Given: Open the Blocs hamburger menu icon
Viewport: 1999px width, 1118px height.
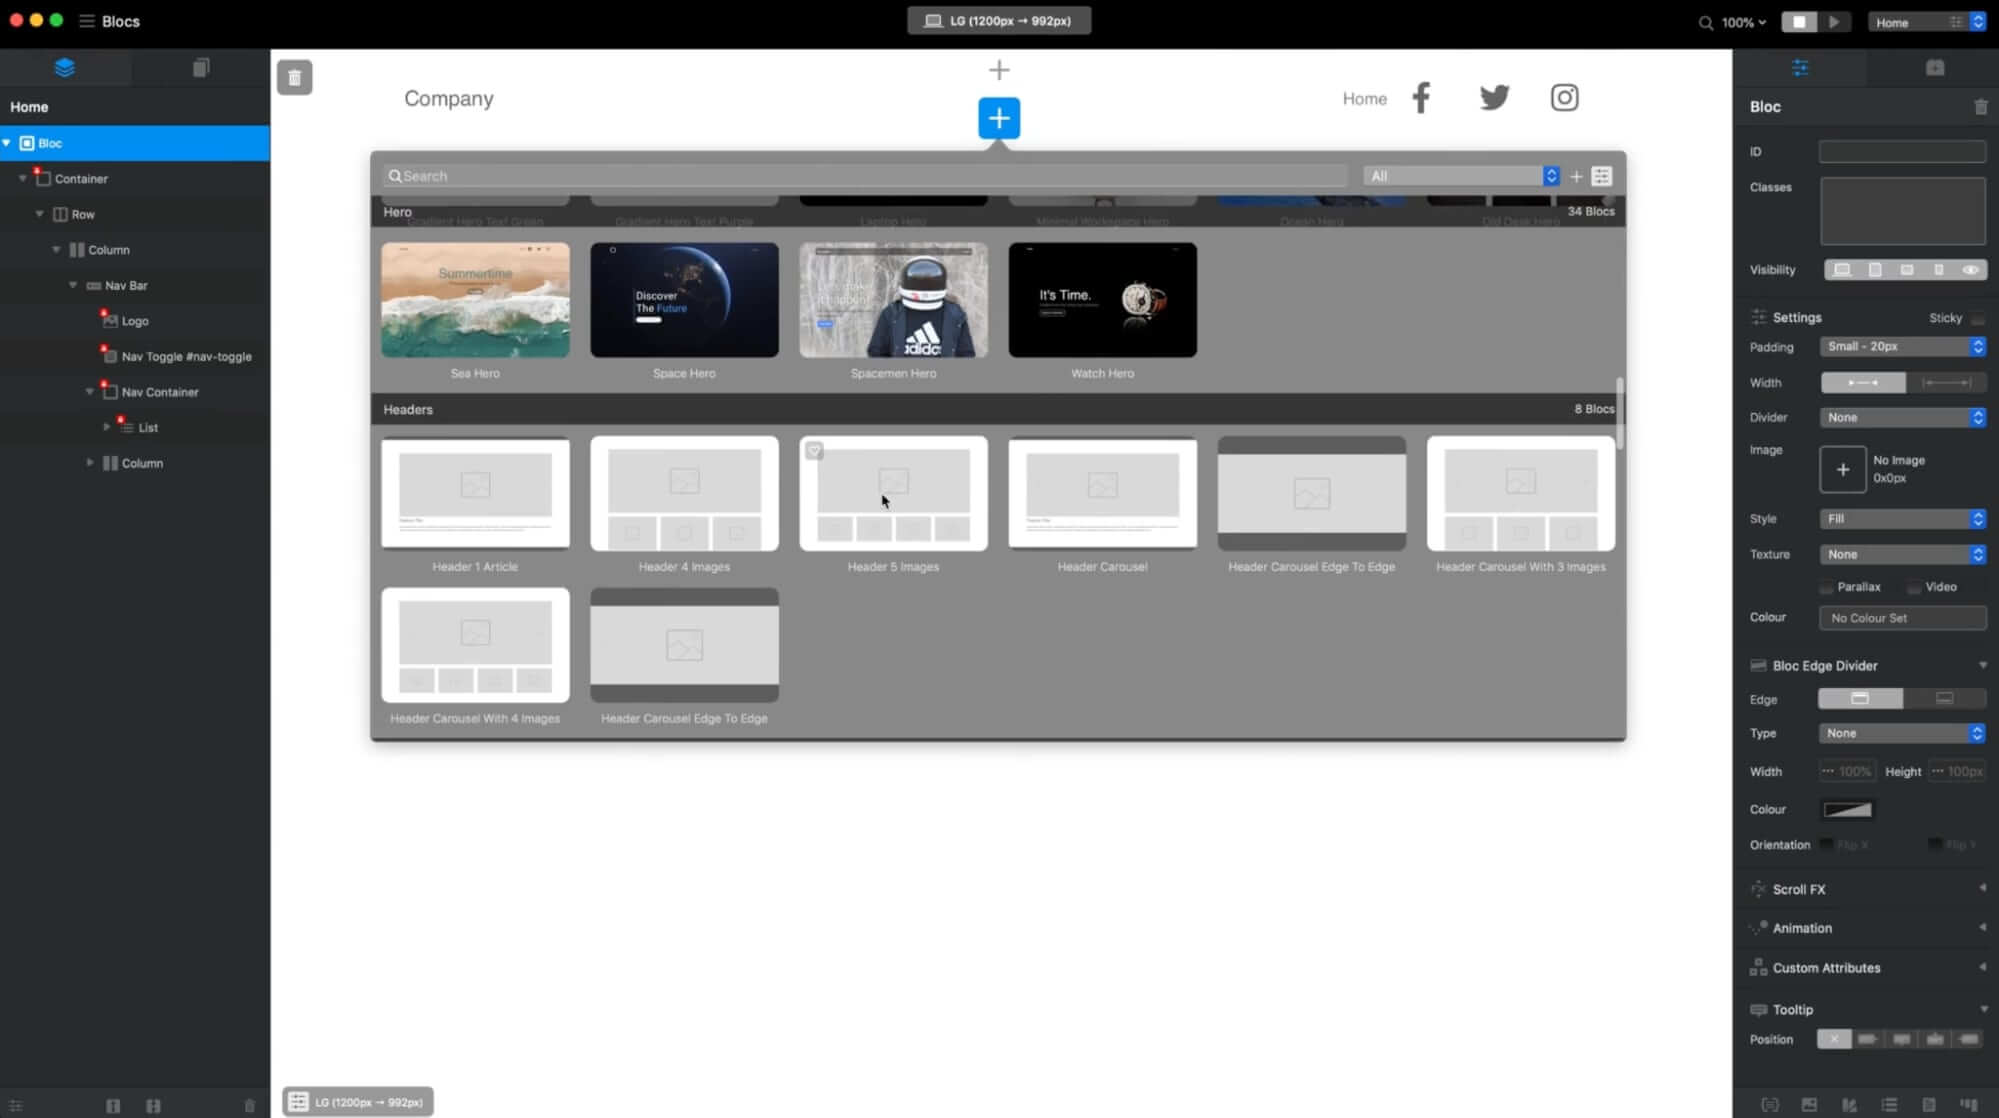Looking at the screenshot, I should (87, 21).
